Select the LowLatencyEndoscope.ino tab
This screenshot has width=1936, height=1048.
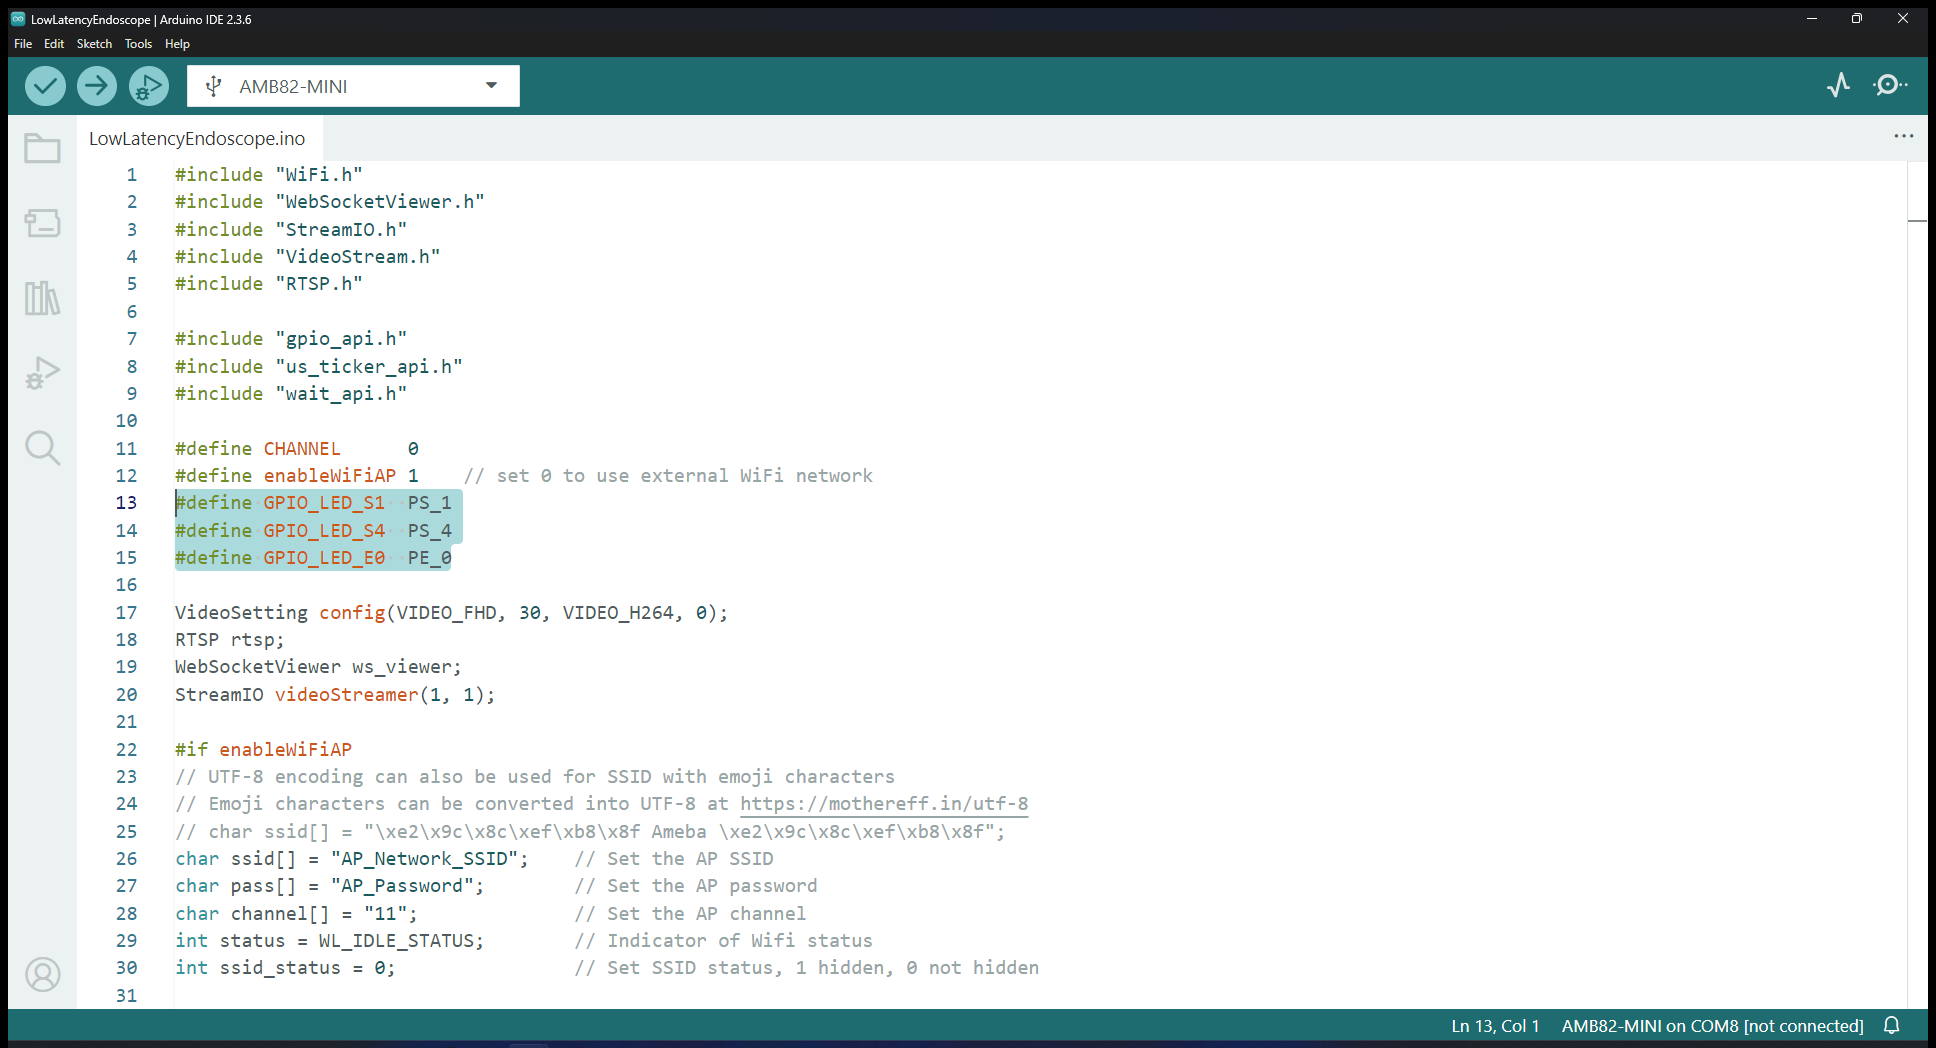[197, 139]
